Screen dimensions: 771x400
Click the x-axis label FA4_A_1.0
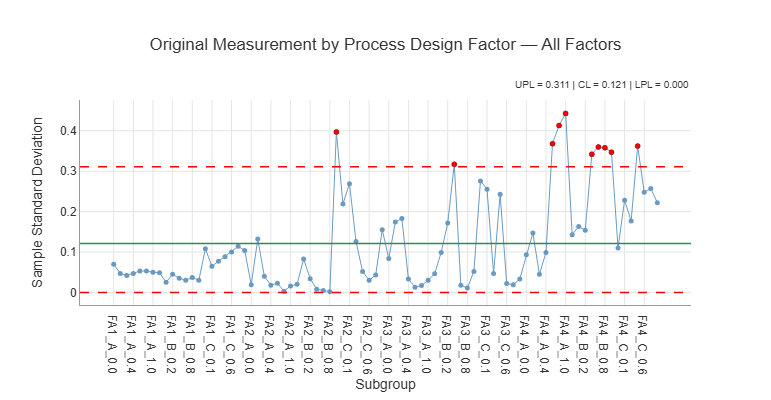(x=564, y=344)
